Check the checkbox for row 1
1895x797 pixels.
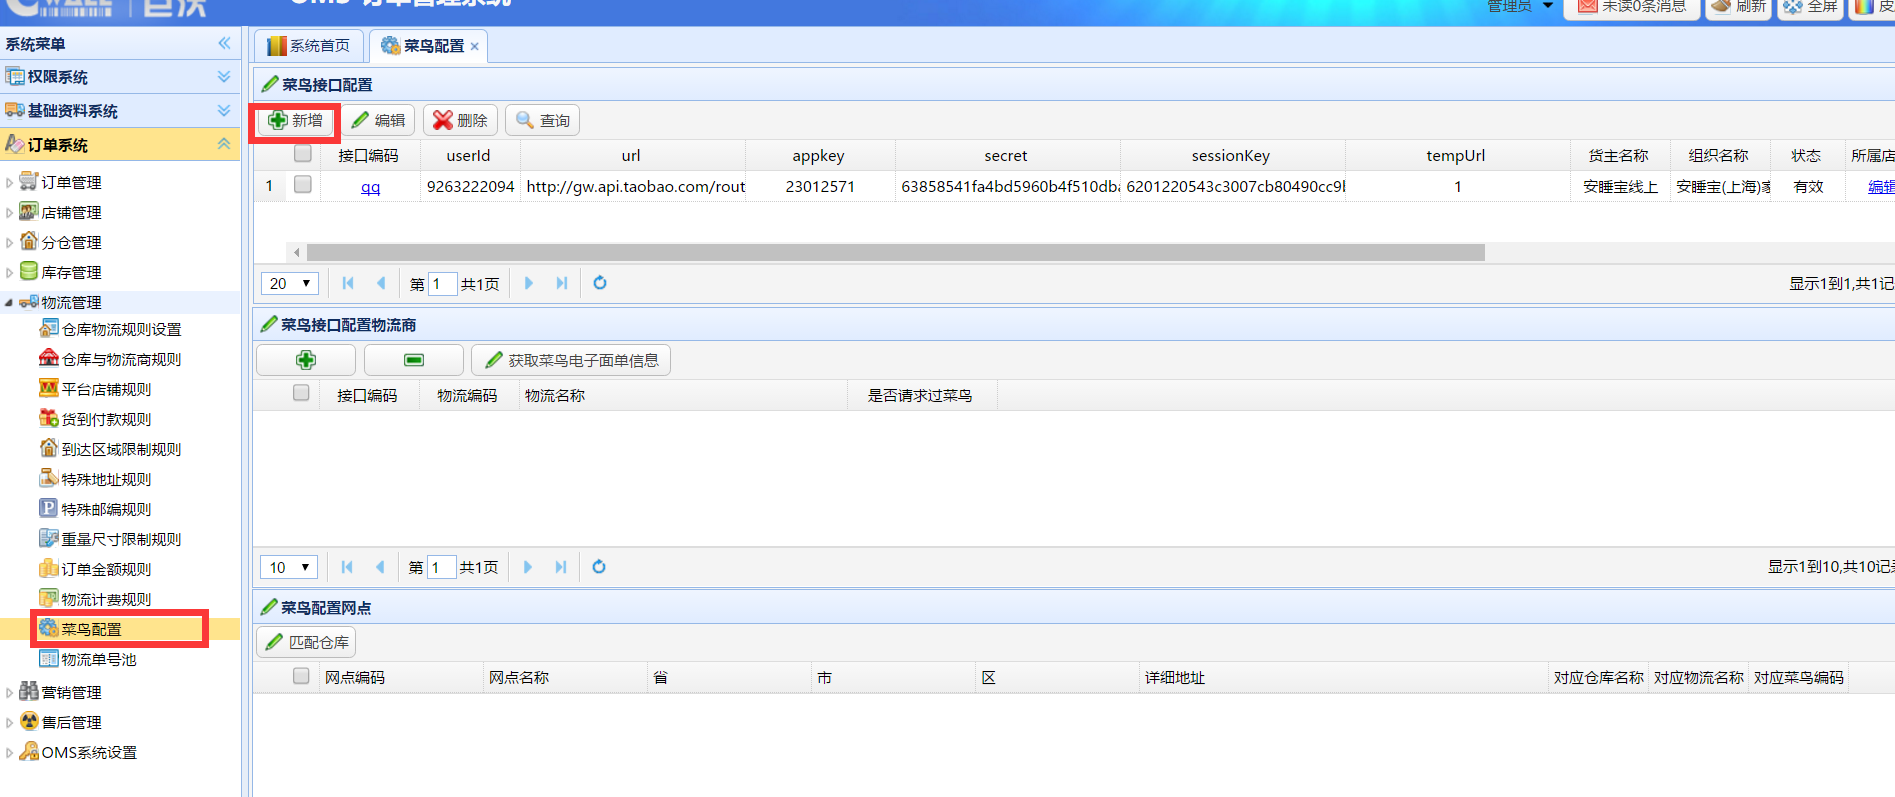[303, 185]
